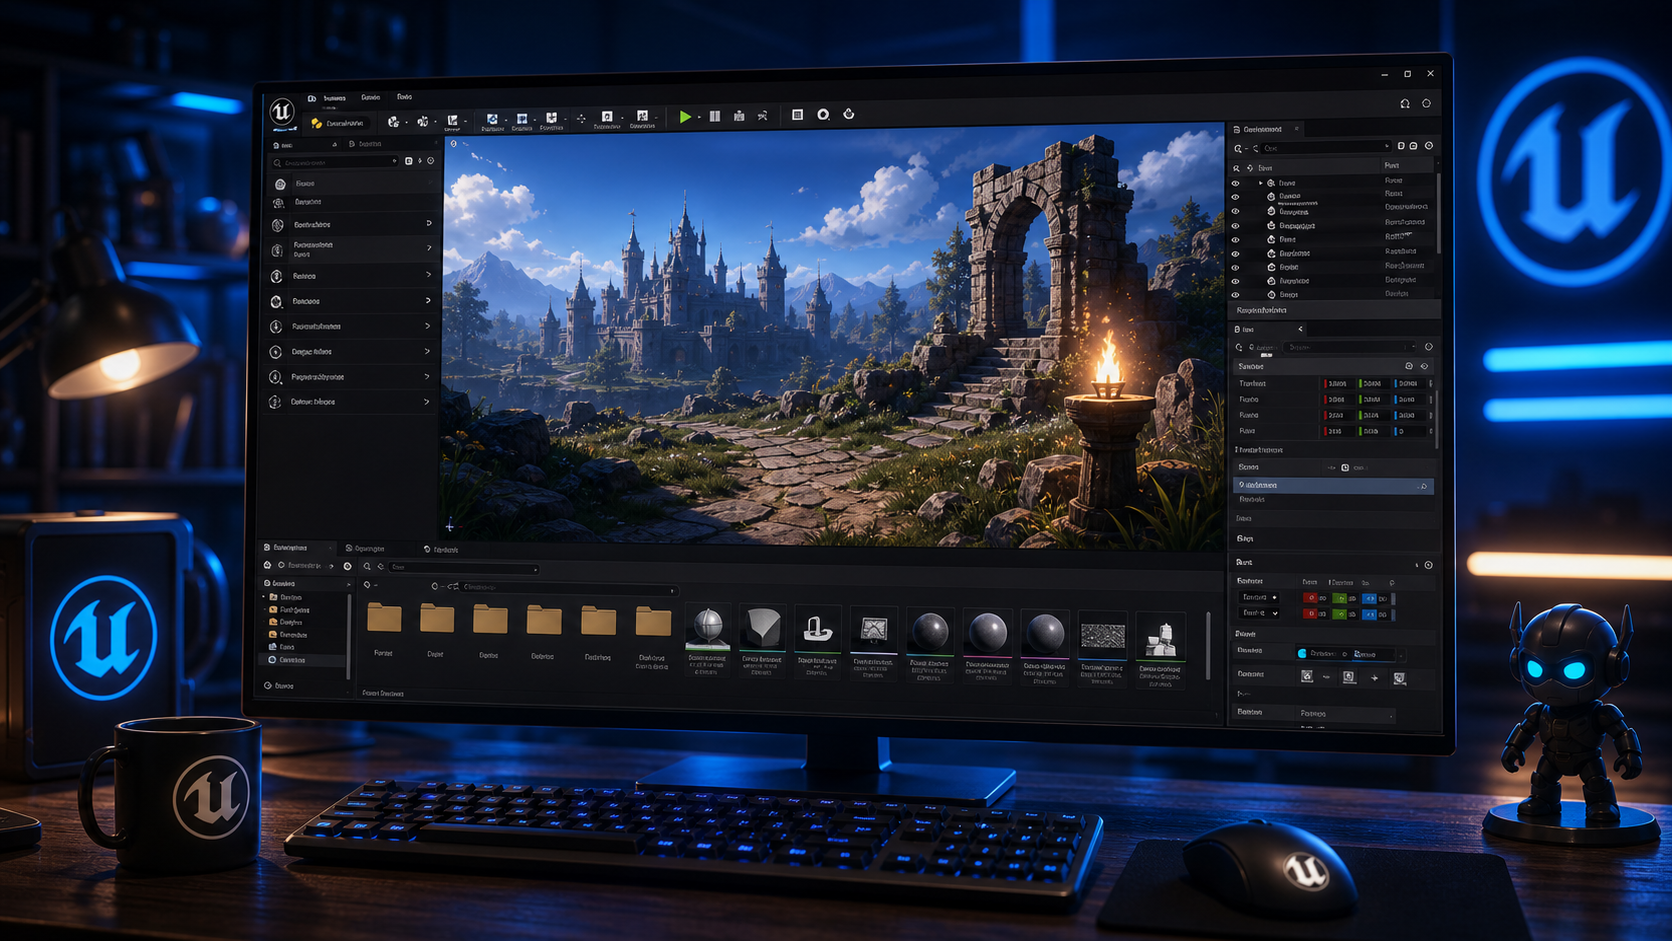Click the axis cross at viewport bottom-left
Image resolution: width=1672 pixels, height=941 pixels.
click(450, 526)
